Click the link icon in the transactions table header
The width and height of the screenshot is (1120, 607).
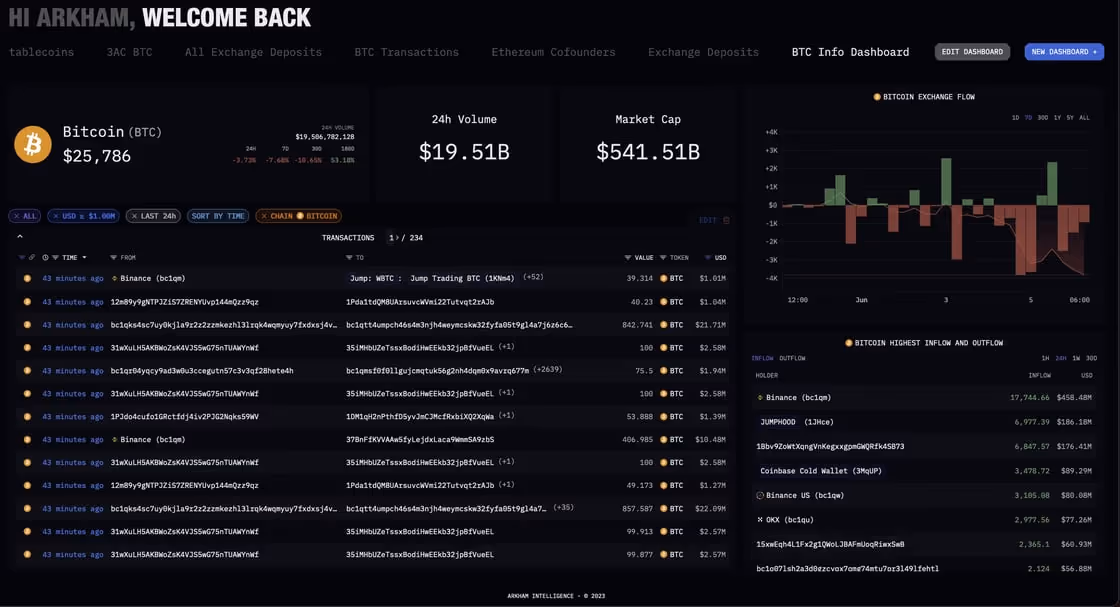[32, 258]
